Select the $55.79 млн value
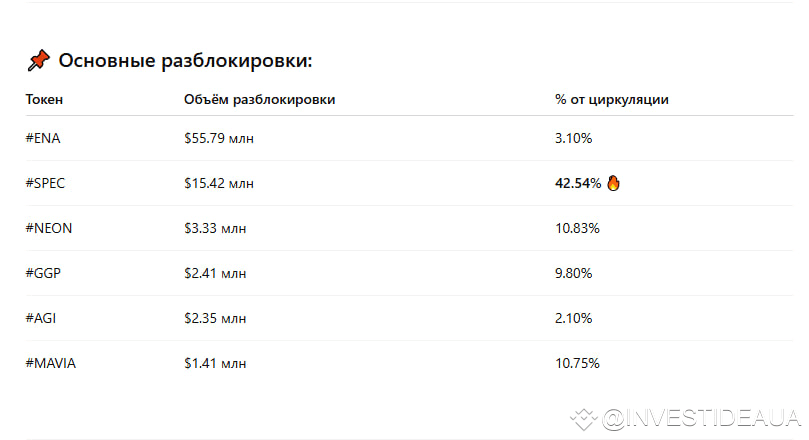Screen dimensions: 809x440 click(x=219, y=138)
